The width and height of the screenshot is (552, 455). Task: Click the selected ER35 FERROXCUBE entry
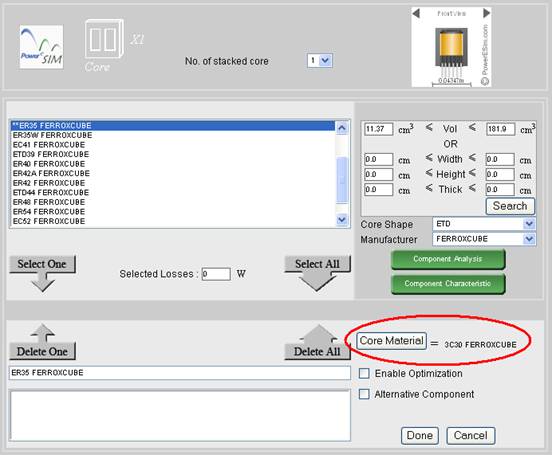pos(180,373)
